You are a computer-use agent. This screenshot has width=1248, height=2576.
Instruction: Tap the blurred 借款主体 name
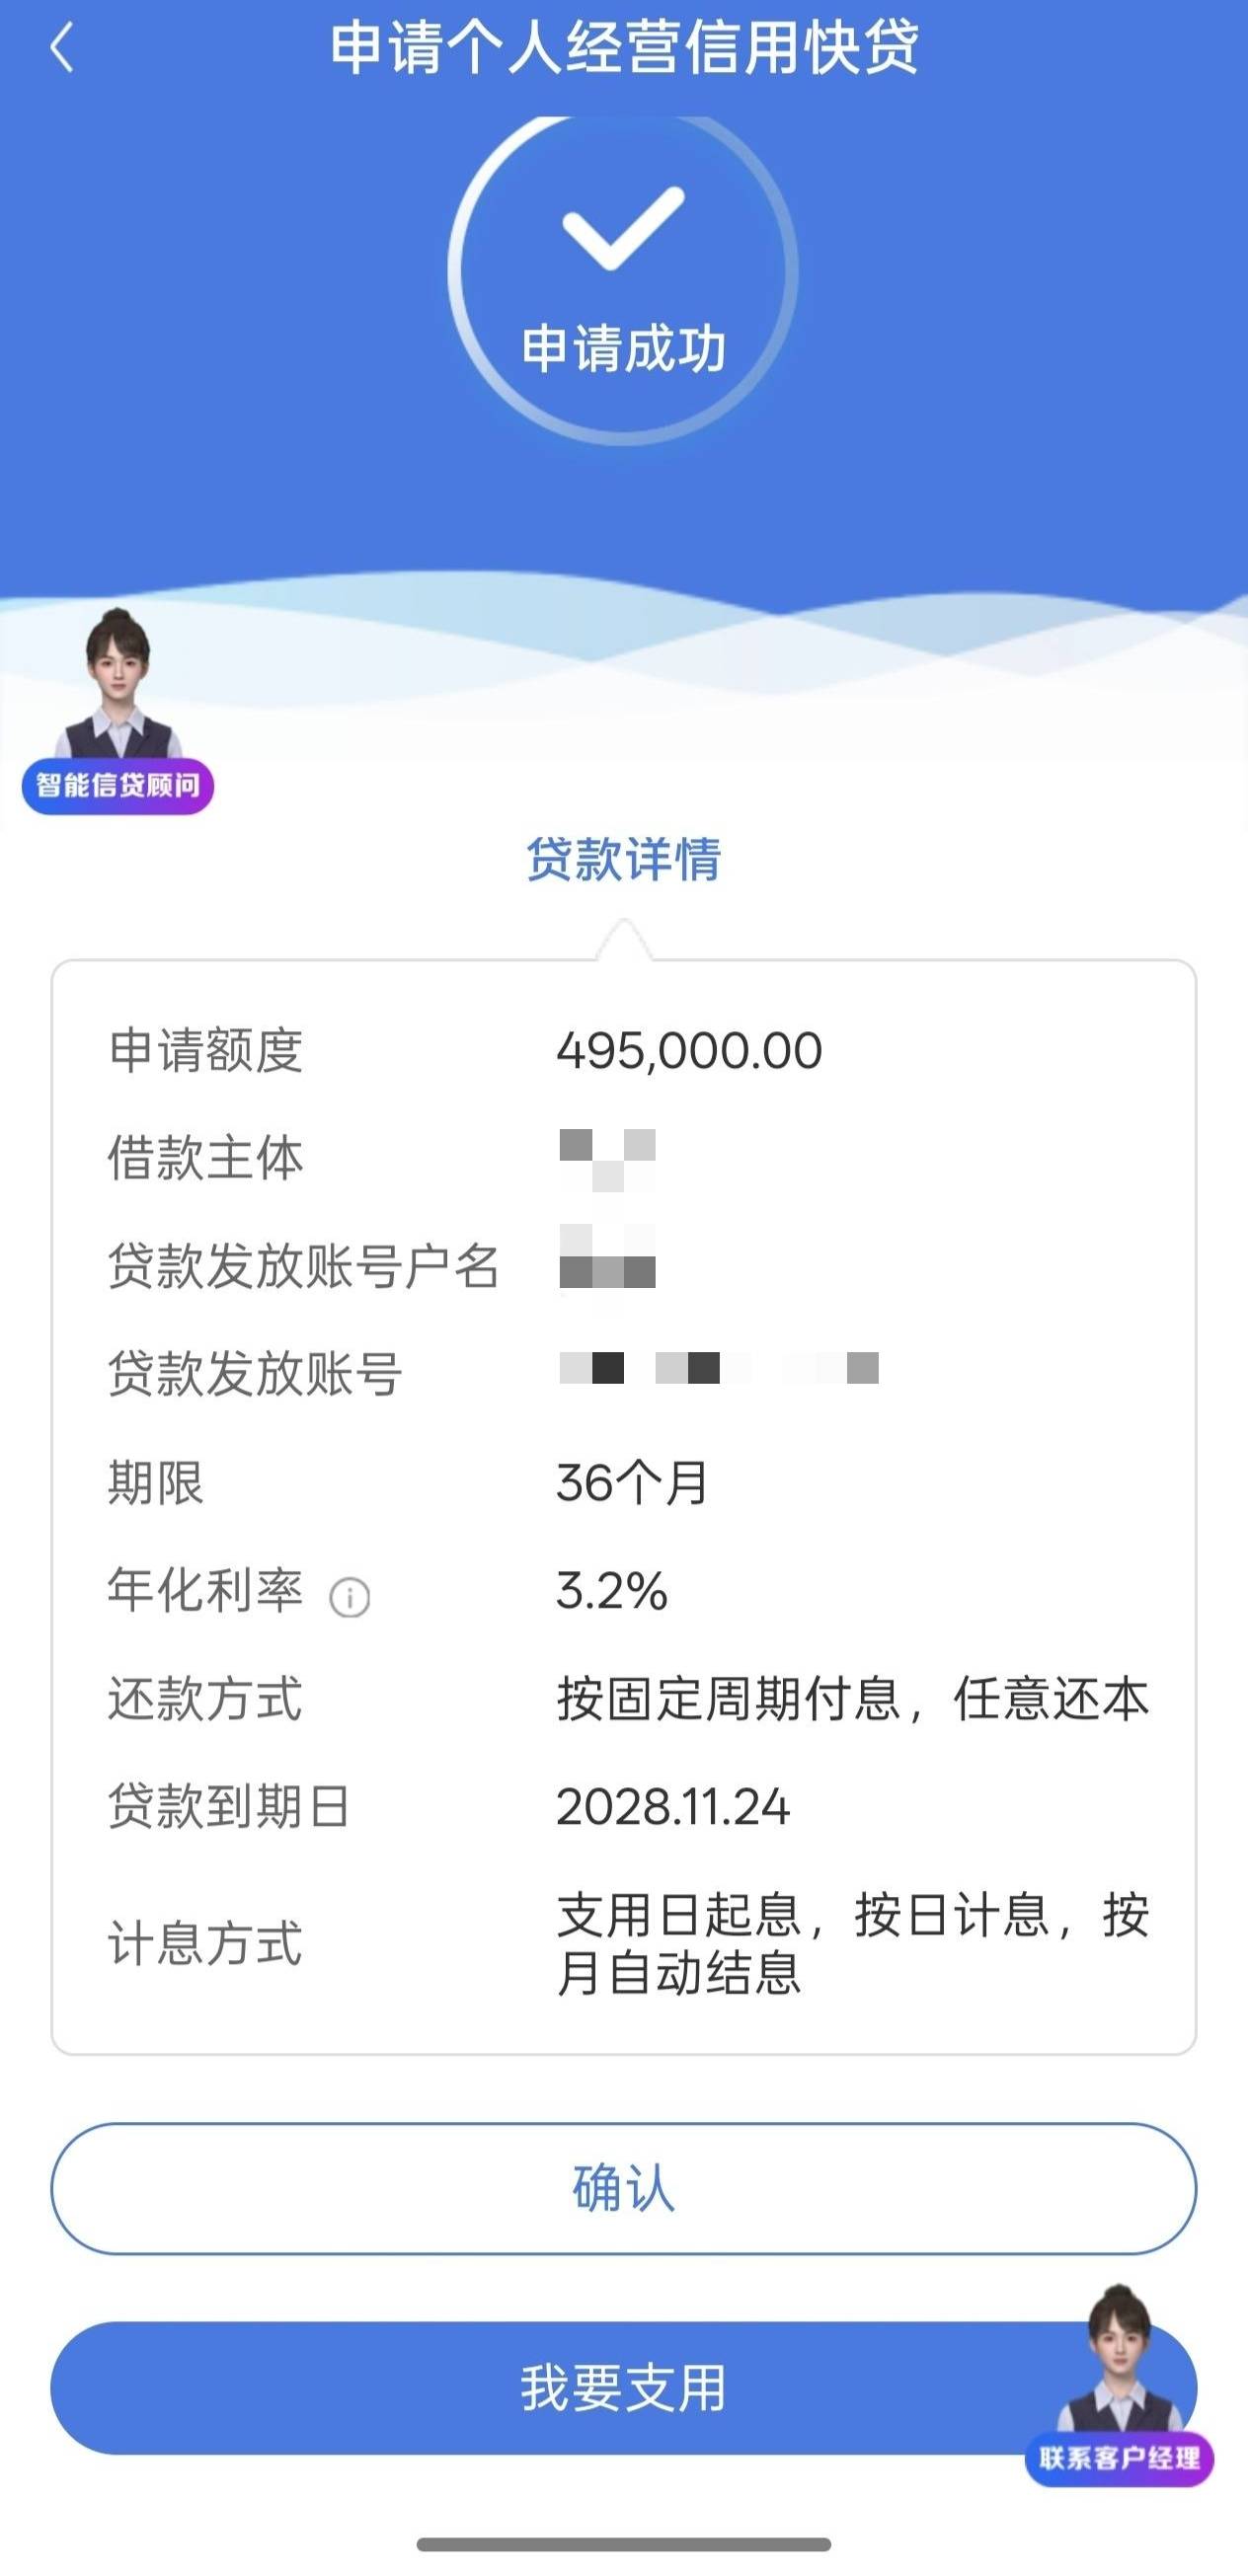click(607, 1159)
